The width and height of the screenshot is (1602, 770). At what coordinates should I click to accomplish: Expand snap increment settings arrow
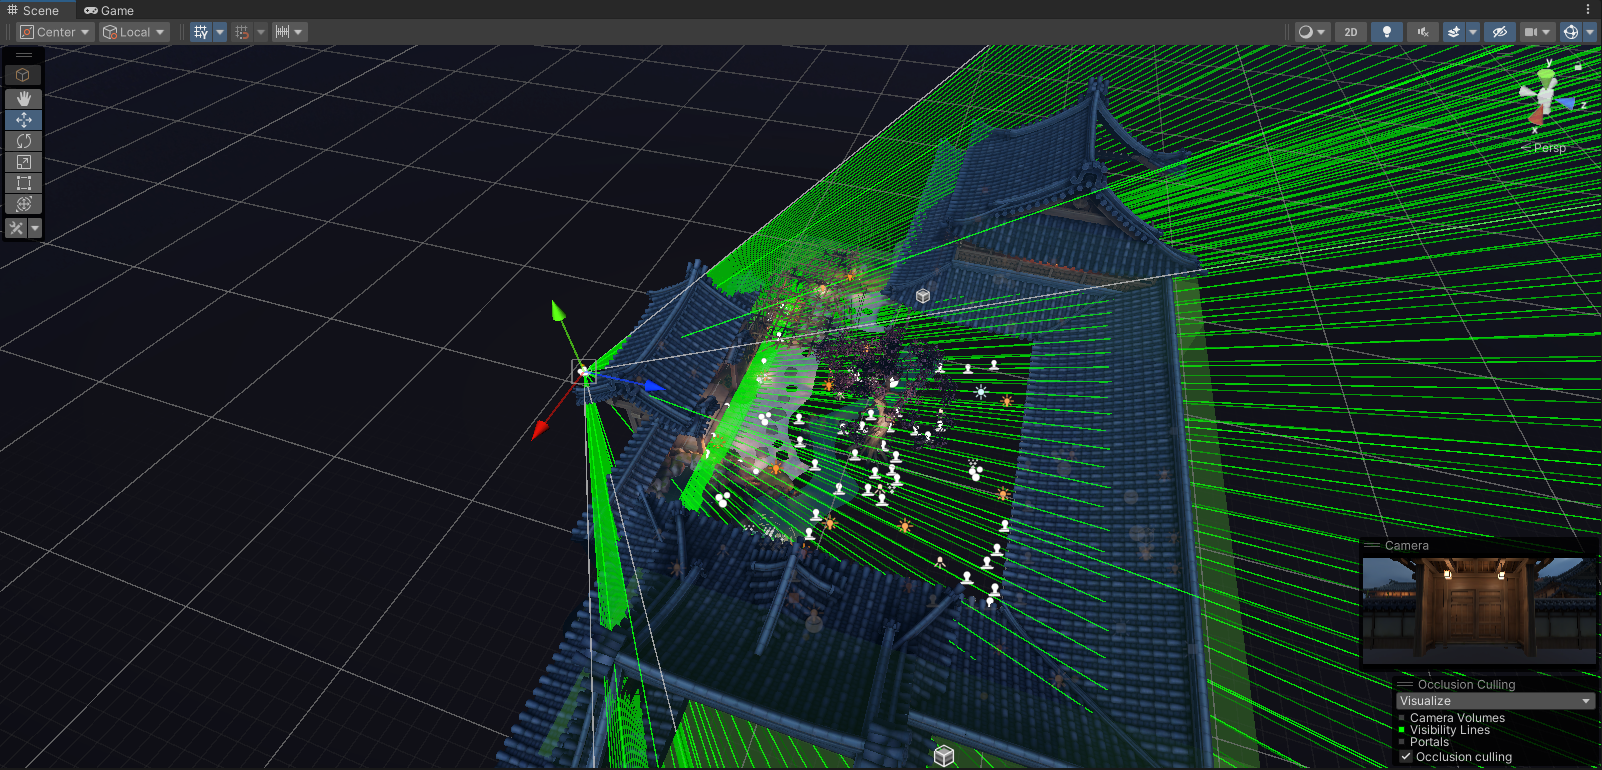298,32
